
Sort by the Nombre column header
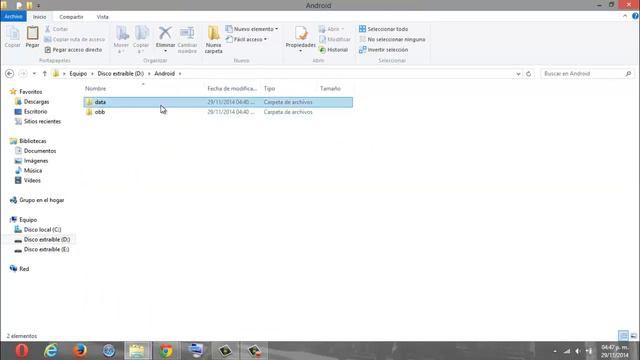coord(96,89)
